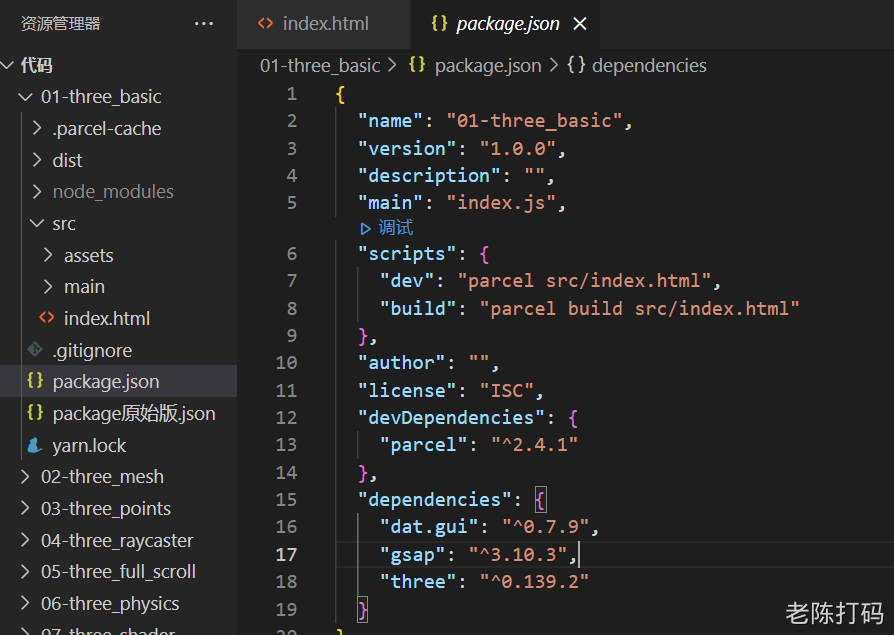The height and width of the screenshot is (635, 894).
Task: Click the dependencies breadcrumb item
Action: 649,66
